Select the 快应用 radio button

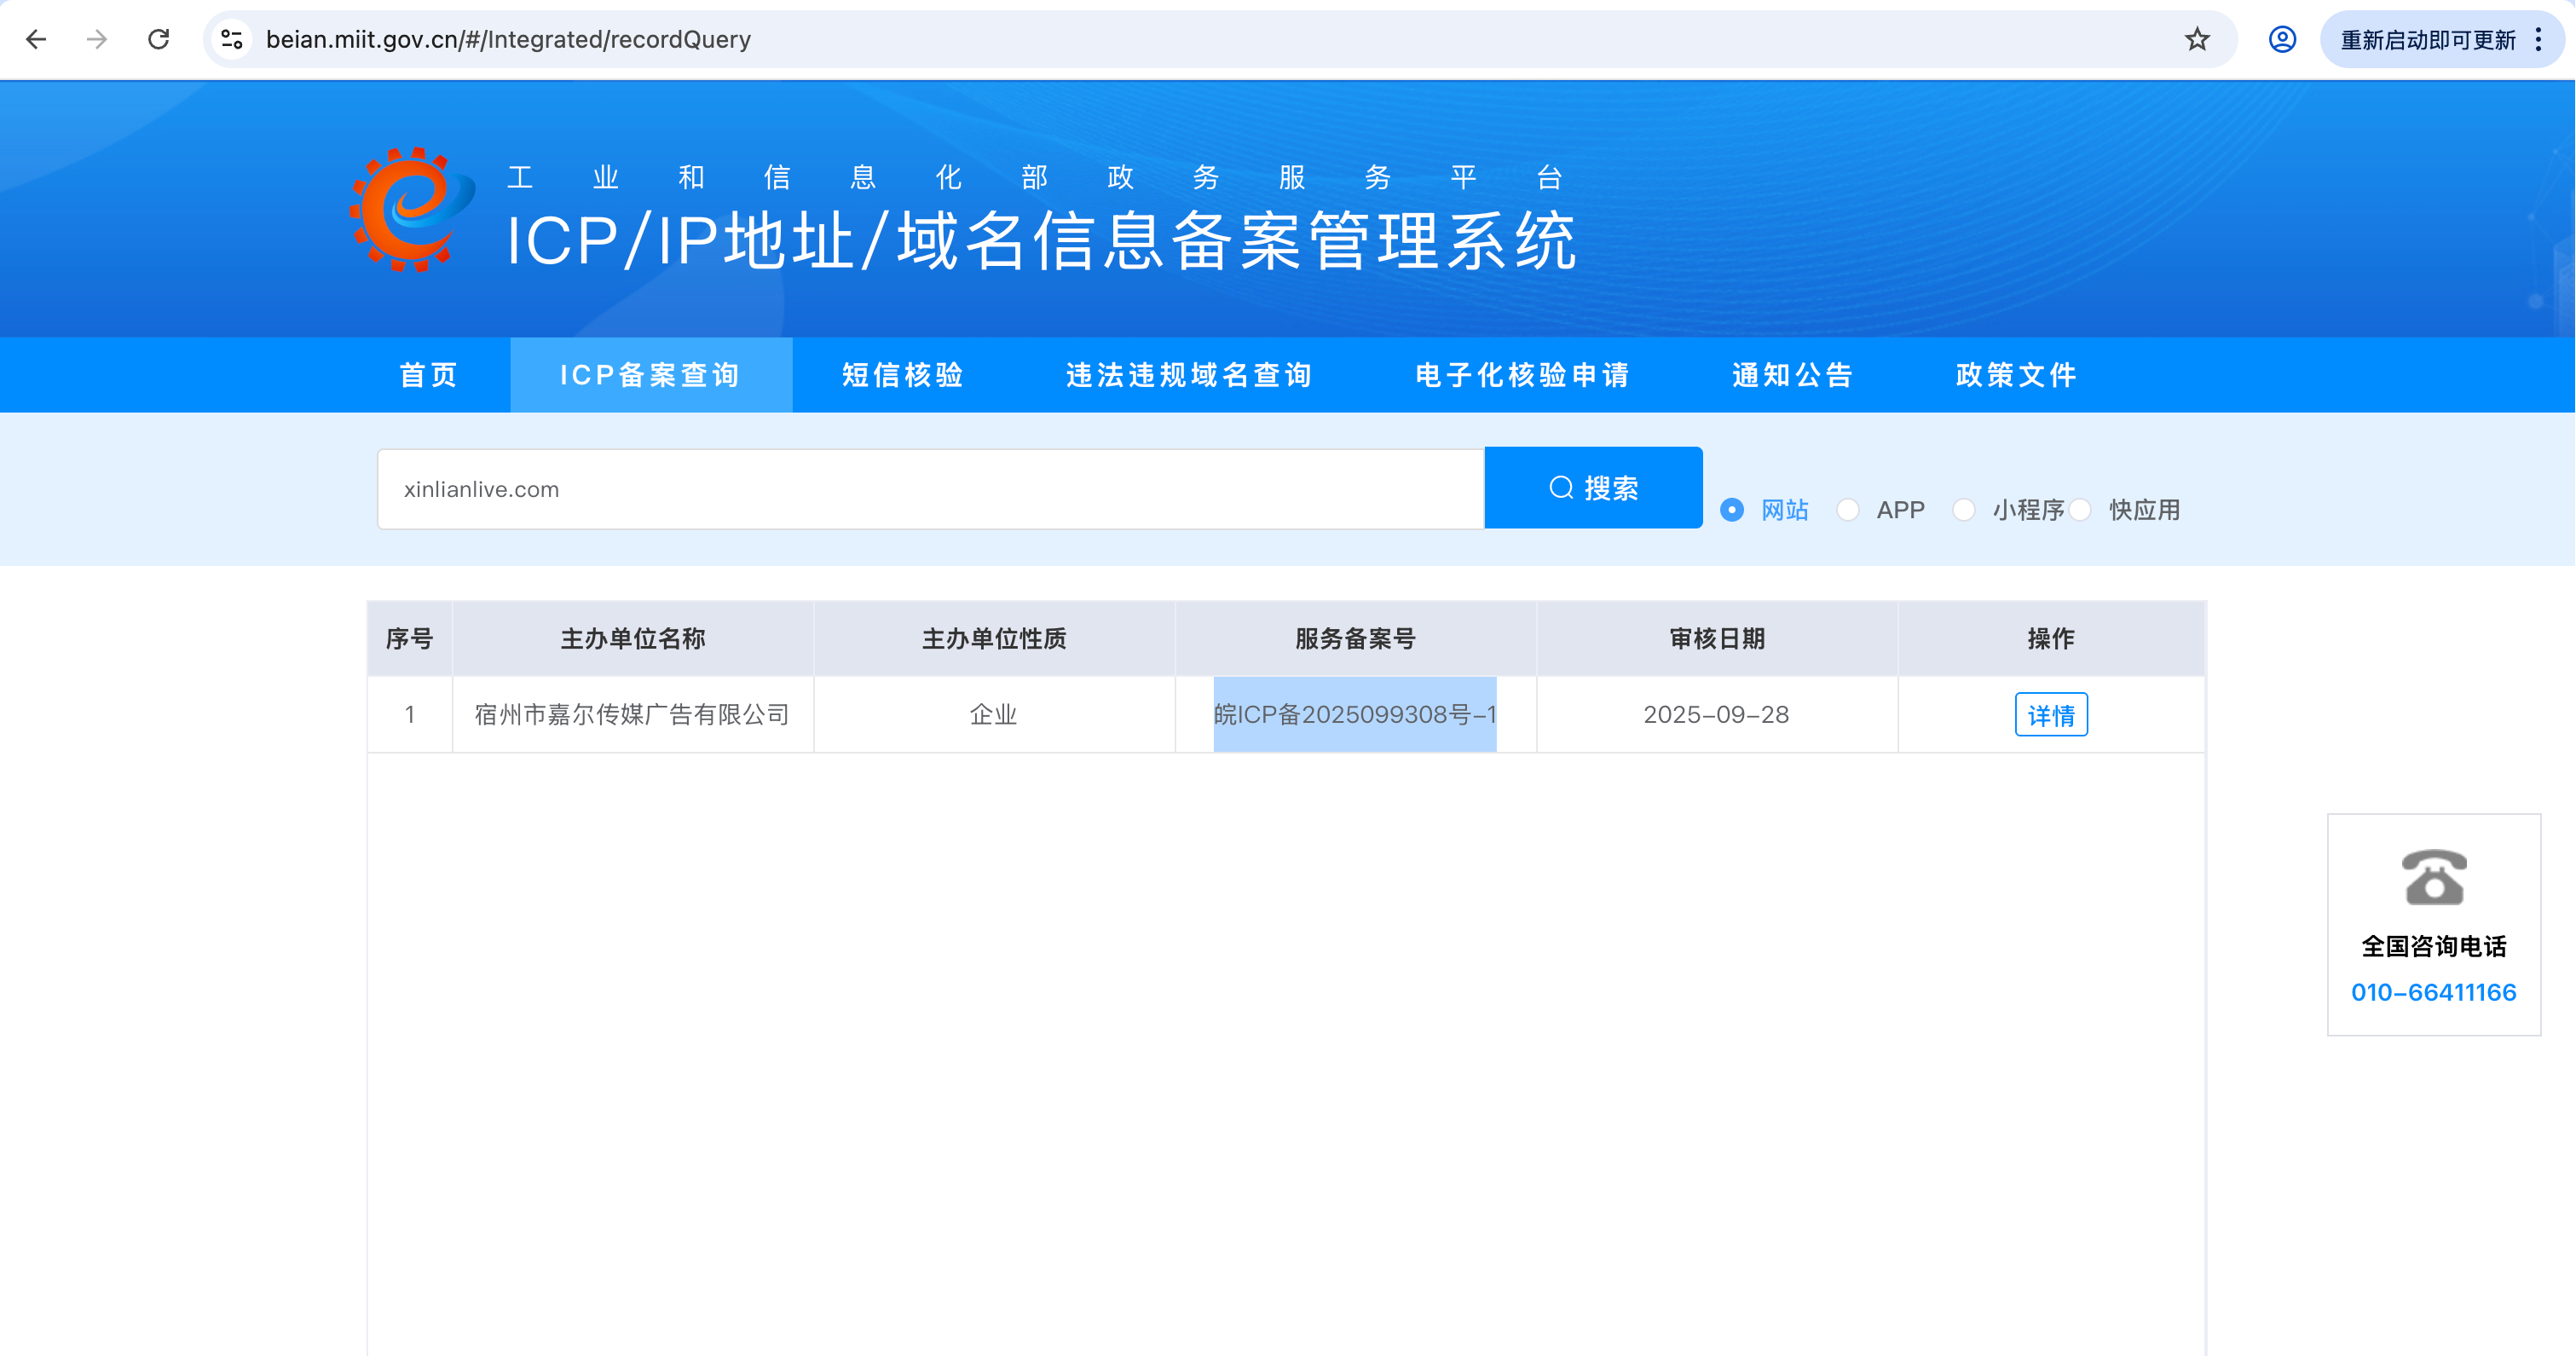2081,510
